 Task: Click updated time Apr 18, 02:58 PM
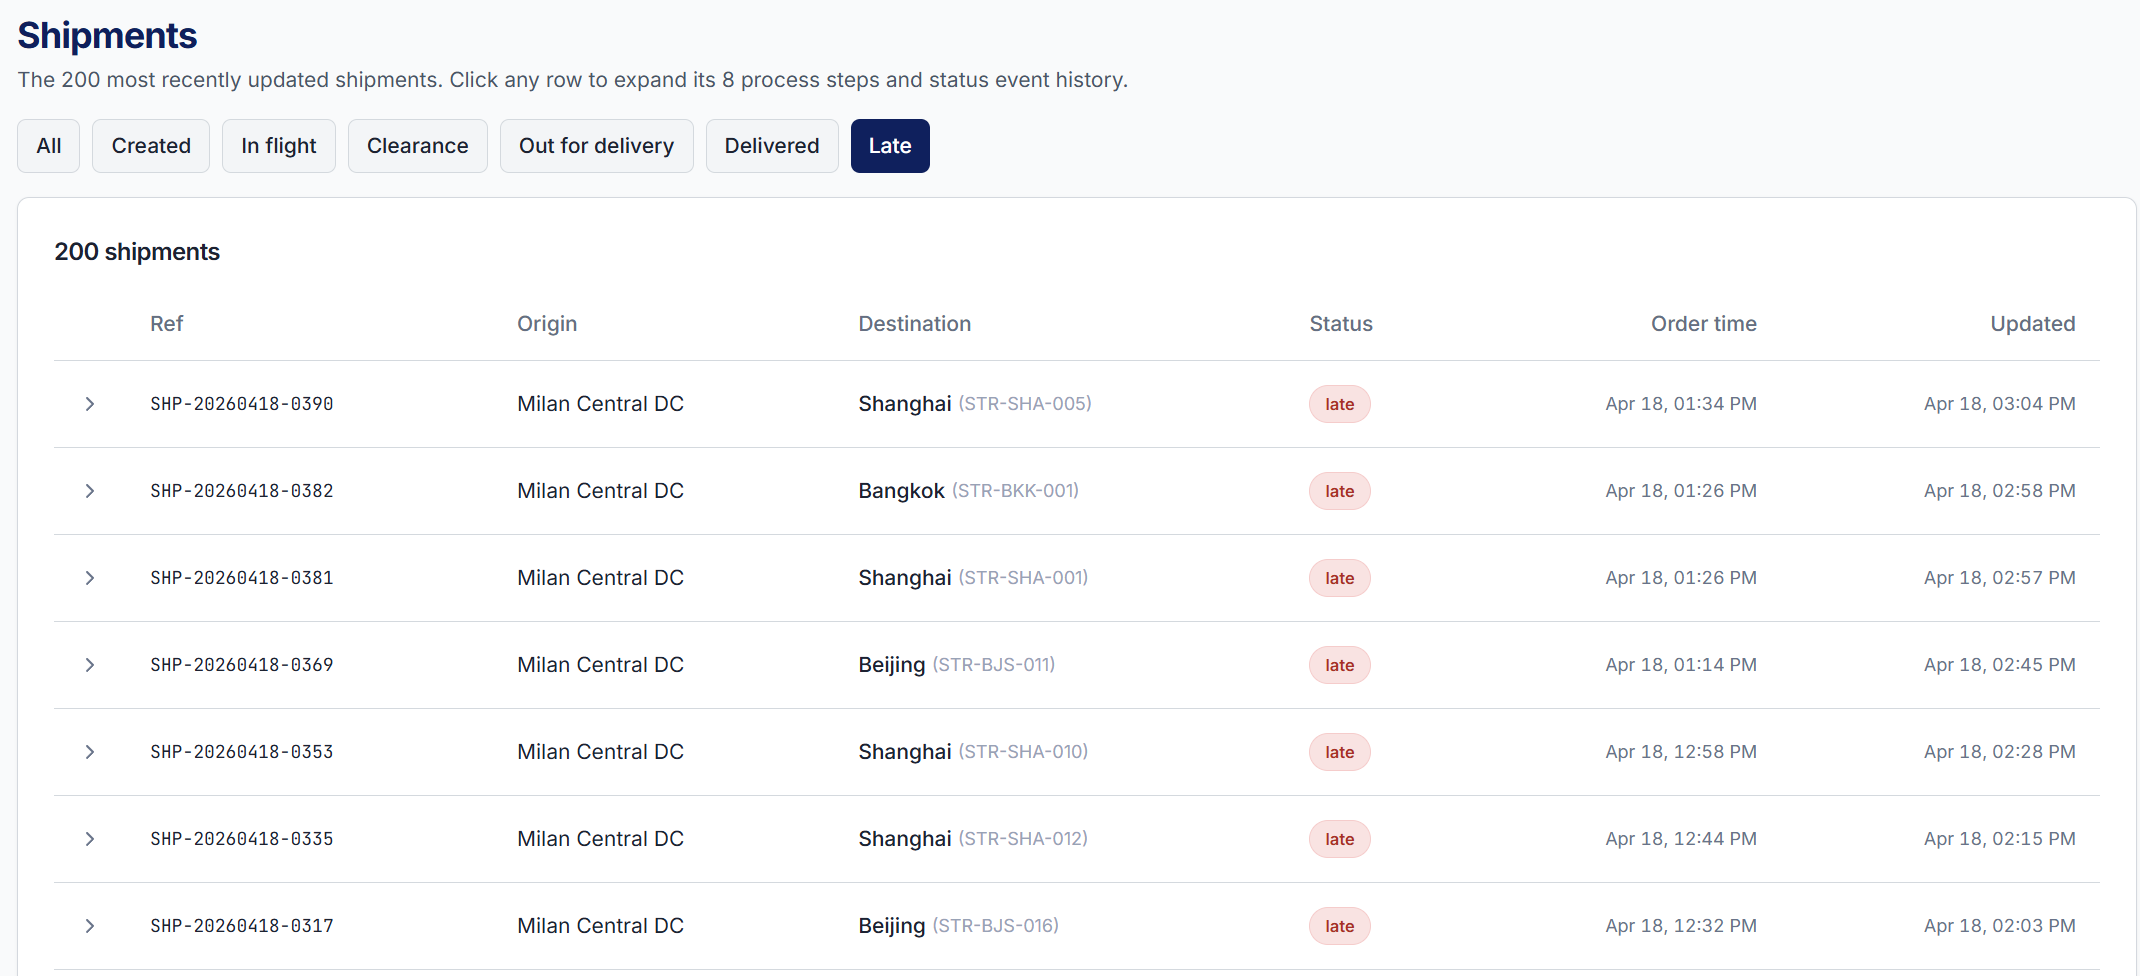pos(2000,491)
